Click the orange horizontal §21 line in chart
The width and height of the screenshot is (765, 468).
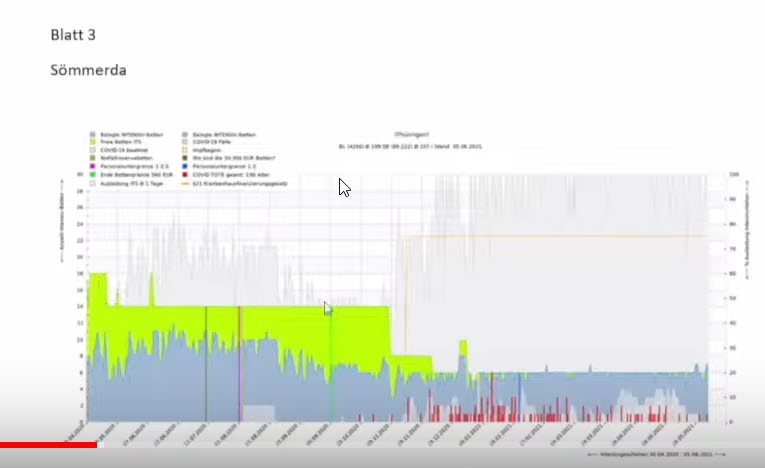[556, 236]
